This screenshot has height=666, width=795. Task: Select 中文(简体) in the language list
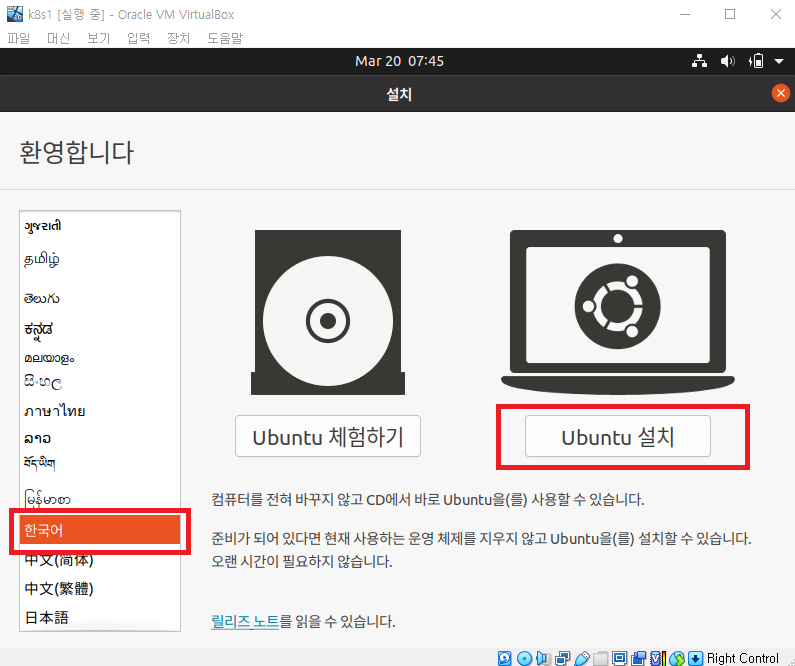[x=100, y=560]
